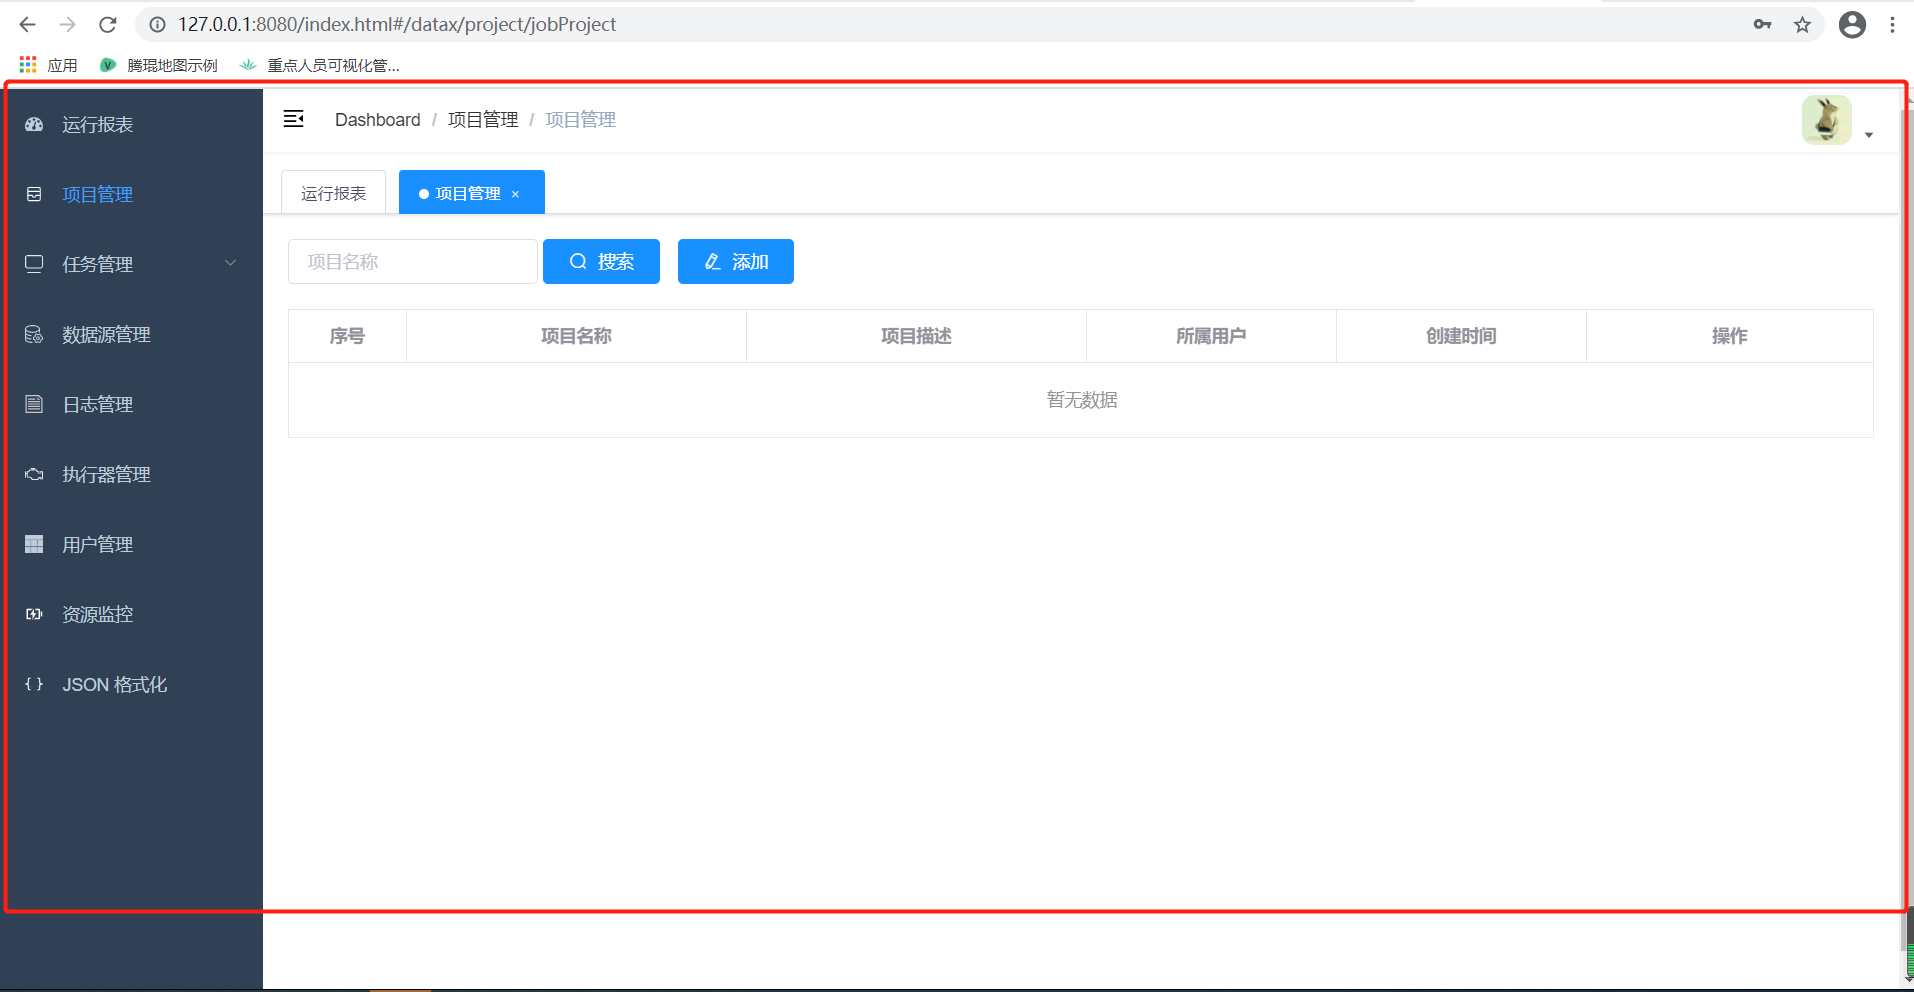This screenshot has width=1914, height=992.
Task: Click Dashboard in the breadcrumb
Action: click(377, 119)
